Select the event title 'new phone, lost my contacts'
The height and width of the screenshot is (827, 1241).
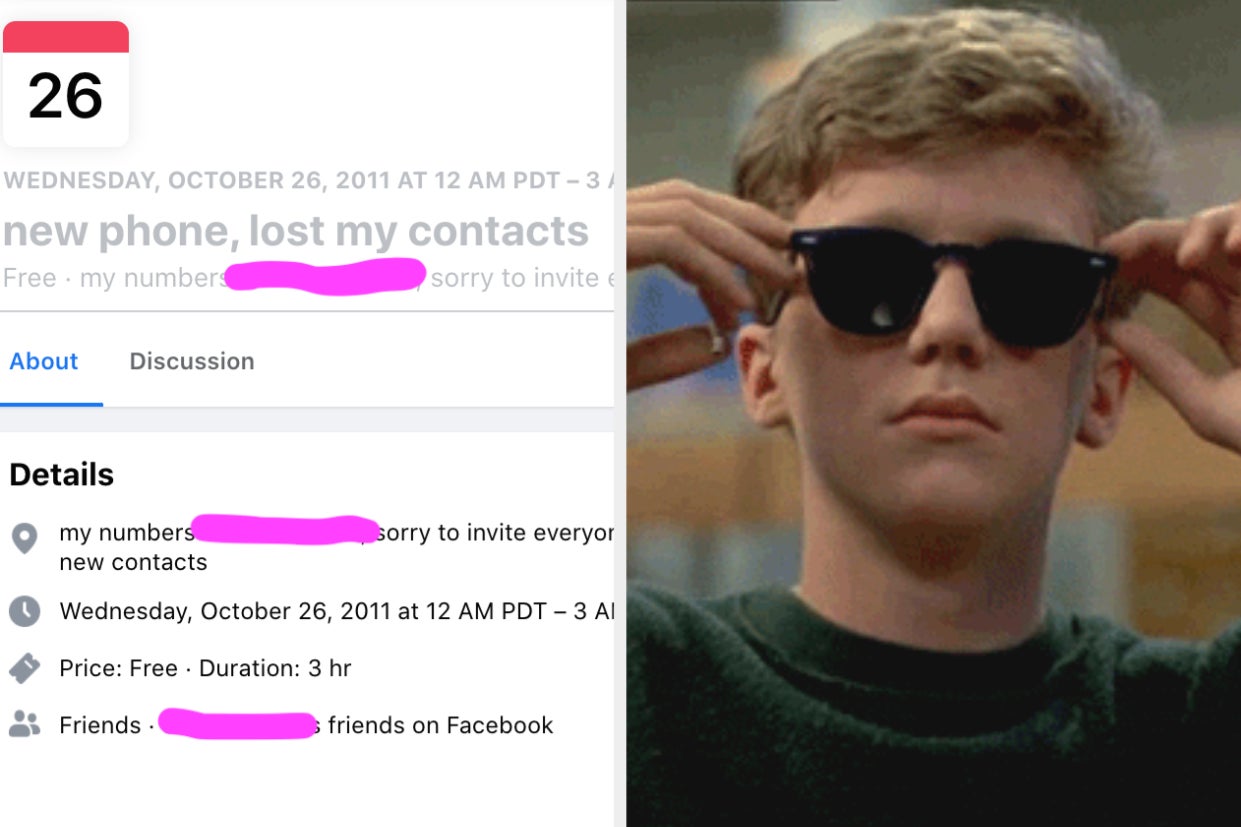pos(296,231)
